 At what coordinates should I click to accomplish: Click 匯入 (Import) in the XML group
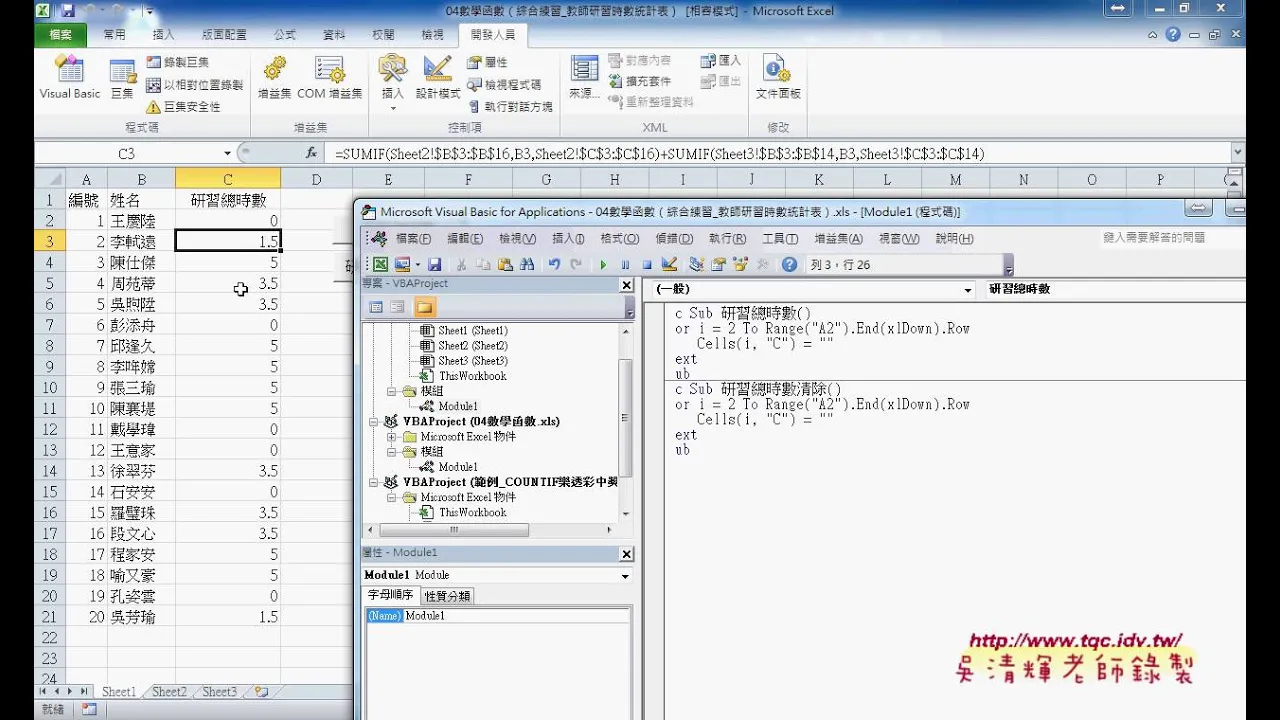click(721, 61)
